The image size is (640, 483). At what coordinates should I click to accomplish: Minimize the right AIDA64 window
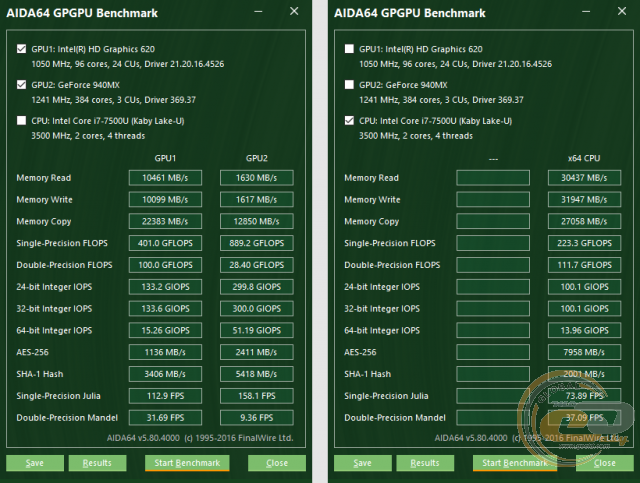(x=586, y=12)
